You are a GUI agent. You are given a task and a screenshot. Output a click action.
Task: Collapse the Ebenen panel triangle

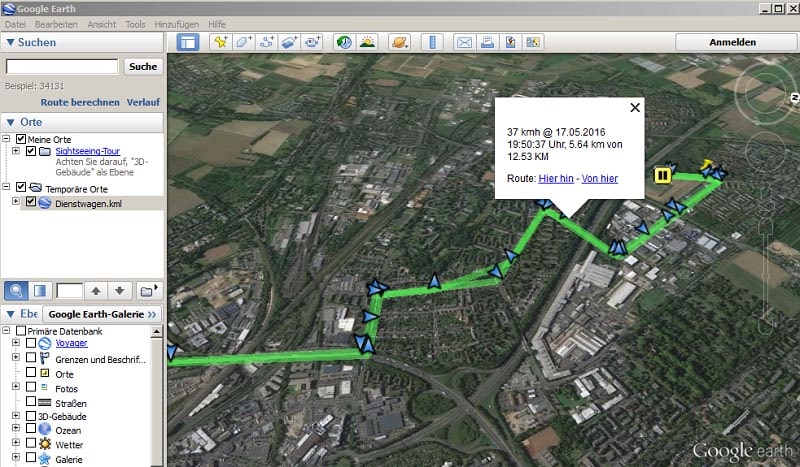pos(10,314)
